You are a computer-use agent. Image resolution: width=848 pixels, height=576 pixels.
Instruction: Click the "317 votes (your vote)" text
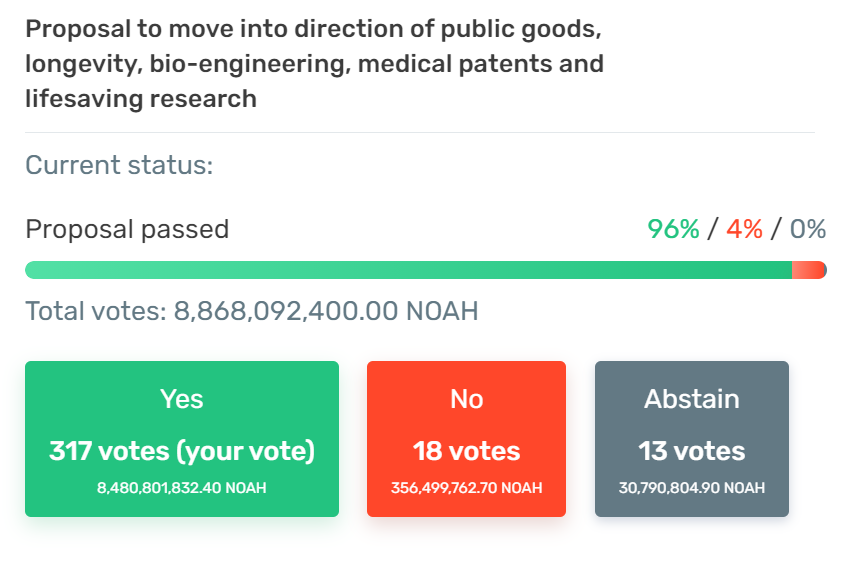click(x=181, y=451)
